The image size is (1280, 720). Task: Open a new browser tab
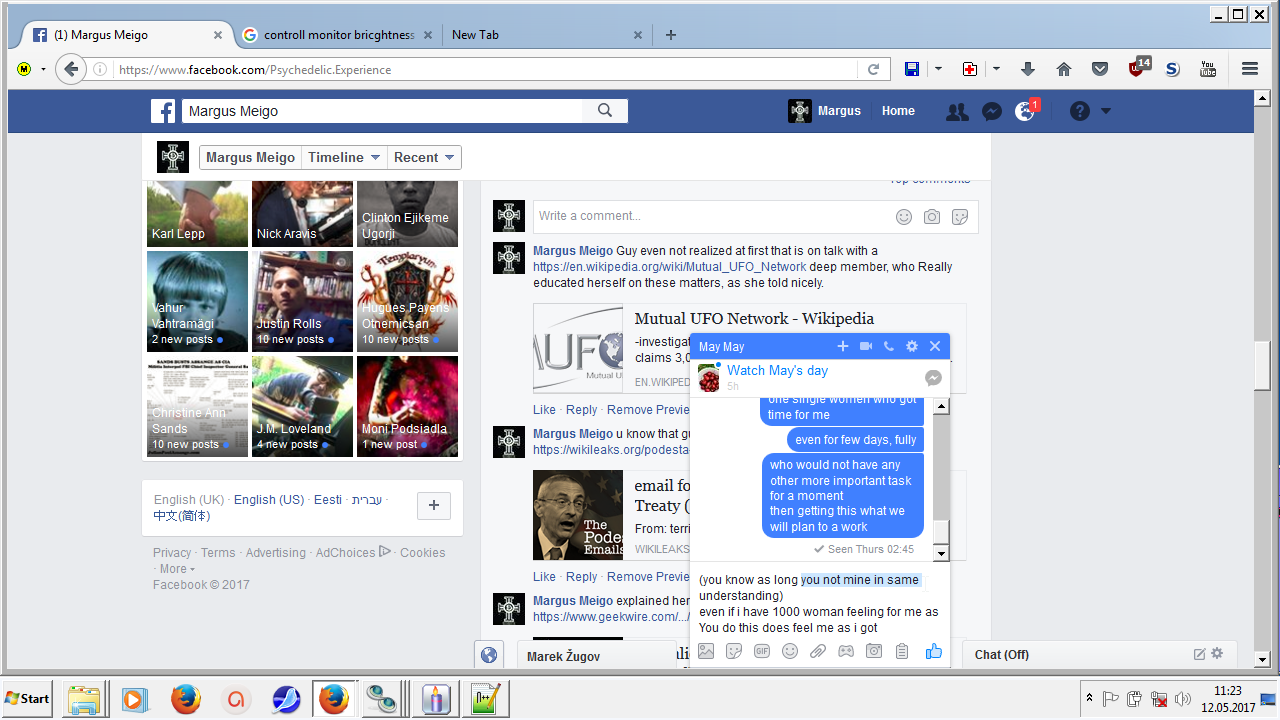[671, 34]
